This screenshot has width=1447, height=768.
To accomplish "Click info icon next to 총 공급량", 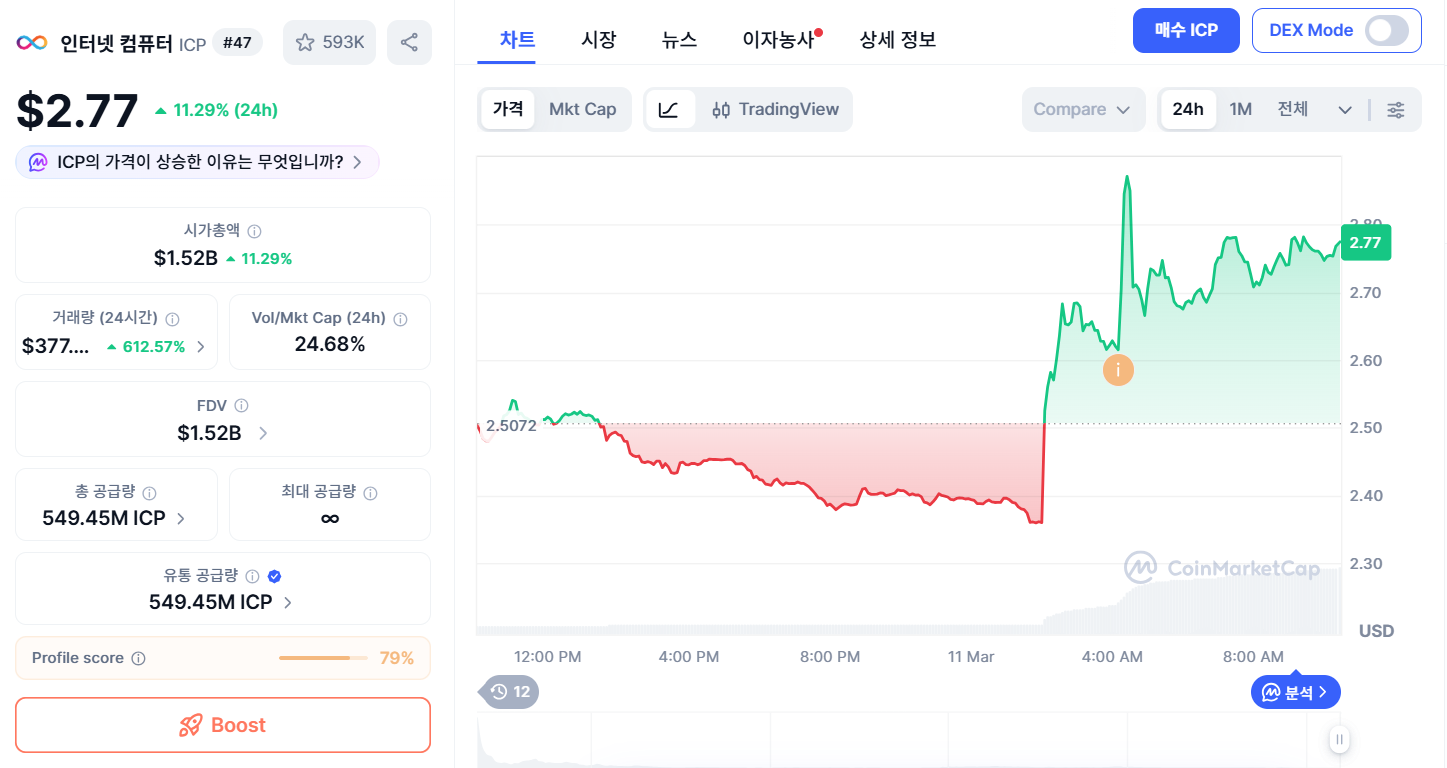I will tap(149, 493).
